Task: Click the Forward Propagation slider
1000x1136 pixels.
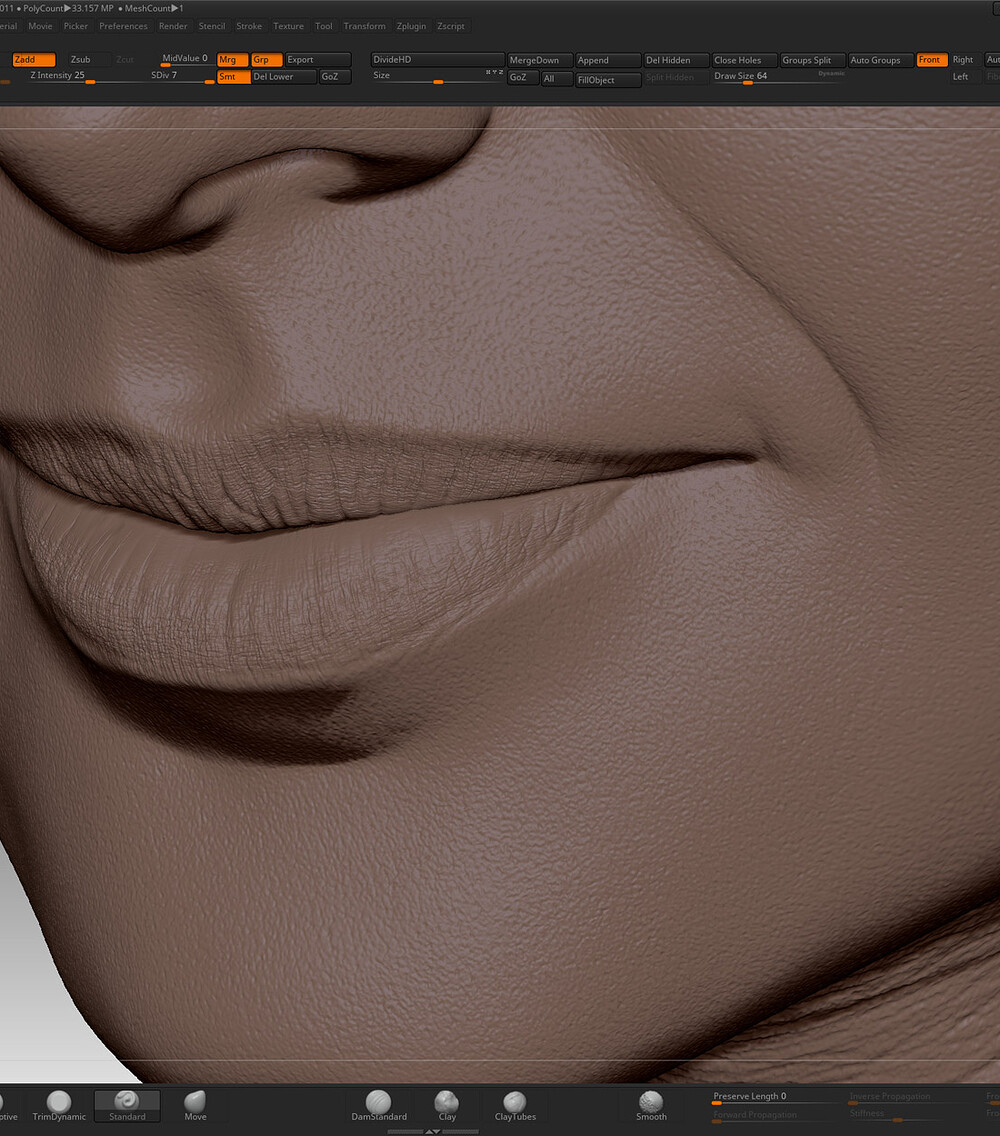Action: pyautogui.click(x=778, y=1116)
